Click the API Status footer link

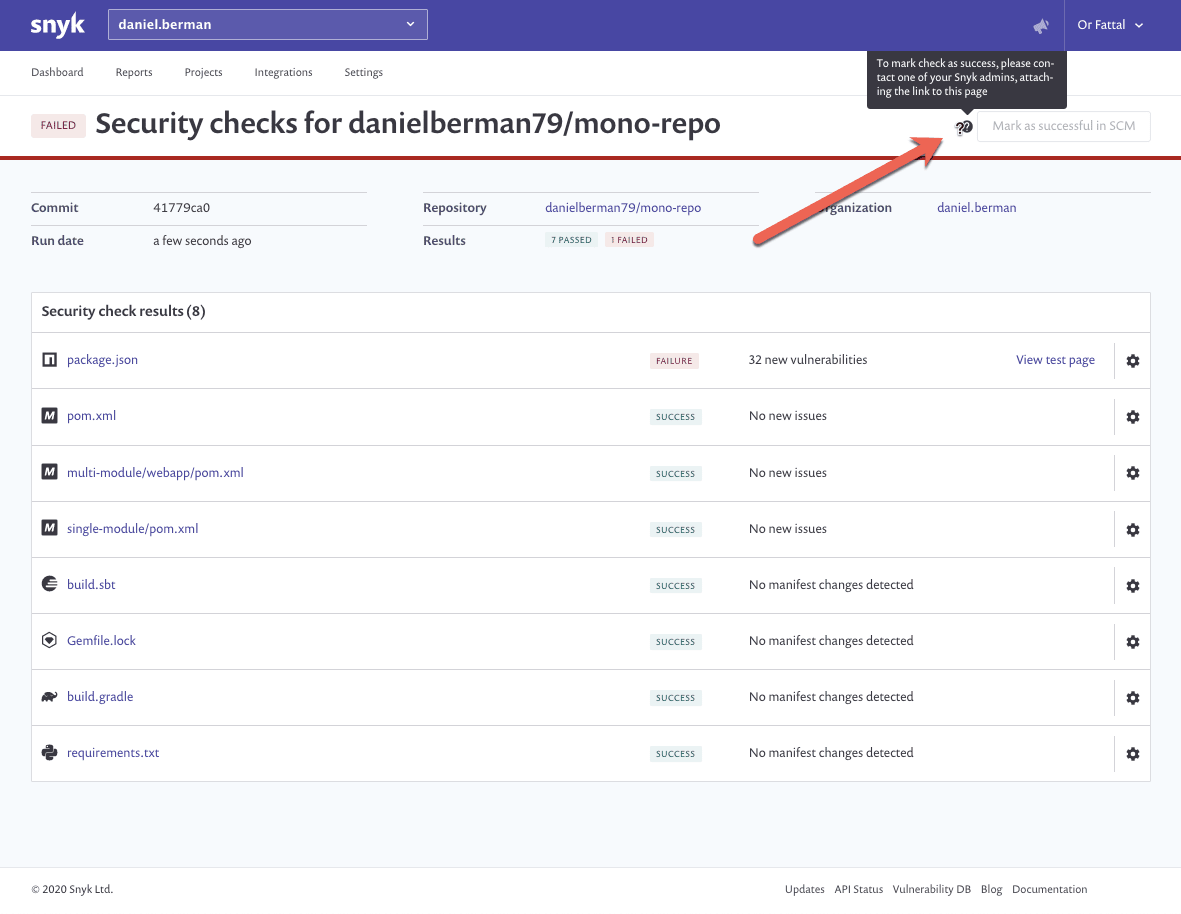point(859,889)
